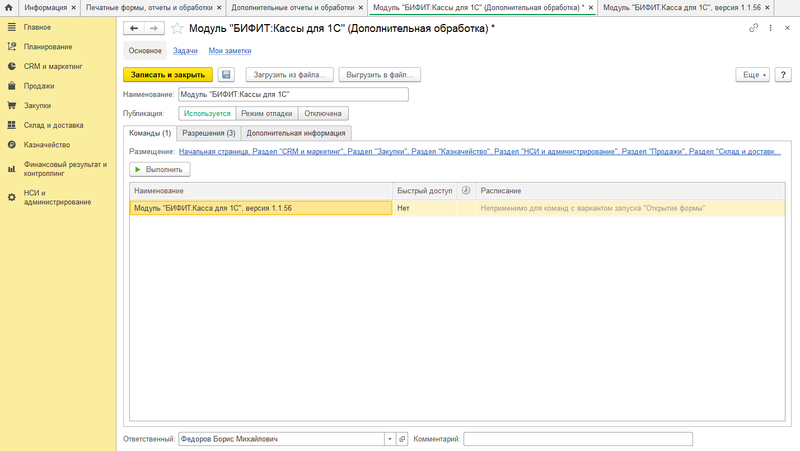Sort by Наименование column header
The width and height of the screenshot is (800, 451).
261,191
